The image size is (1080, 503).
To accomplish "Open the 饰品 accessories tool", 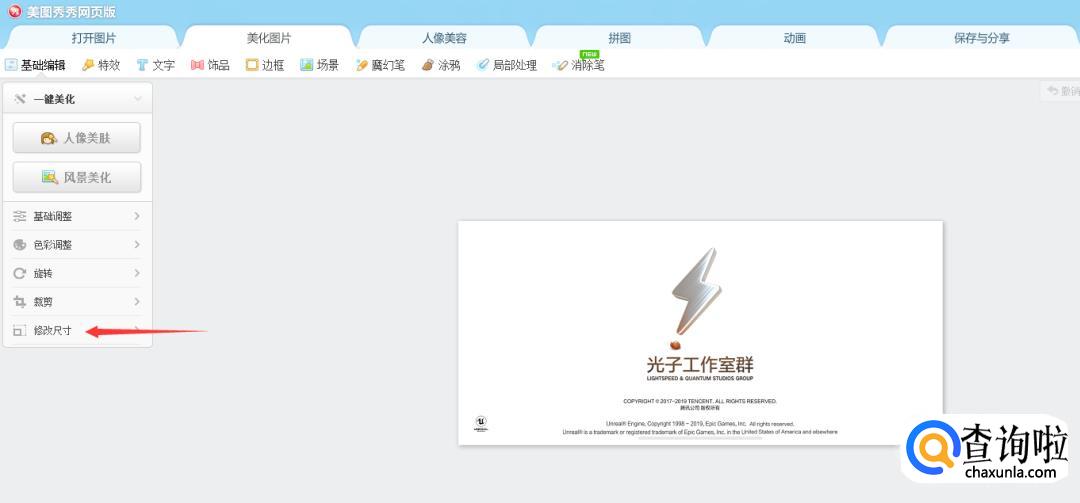I will click(210, 65).
